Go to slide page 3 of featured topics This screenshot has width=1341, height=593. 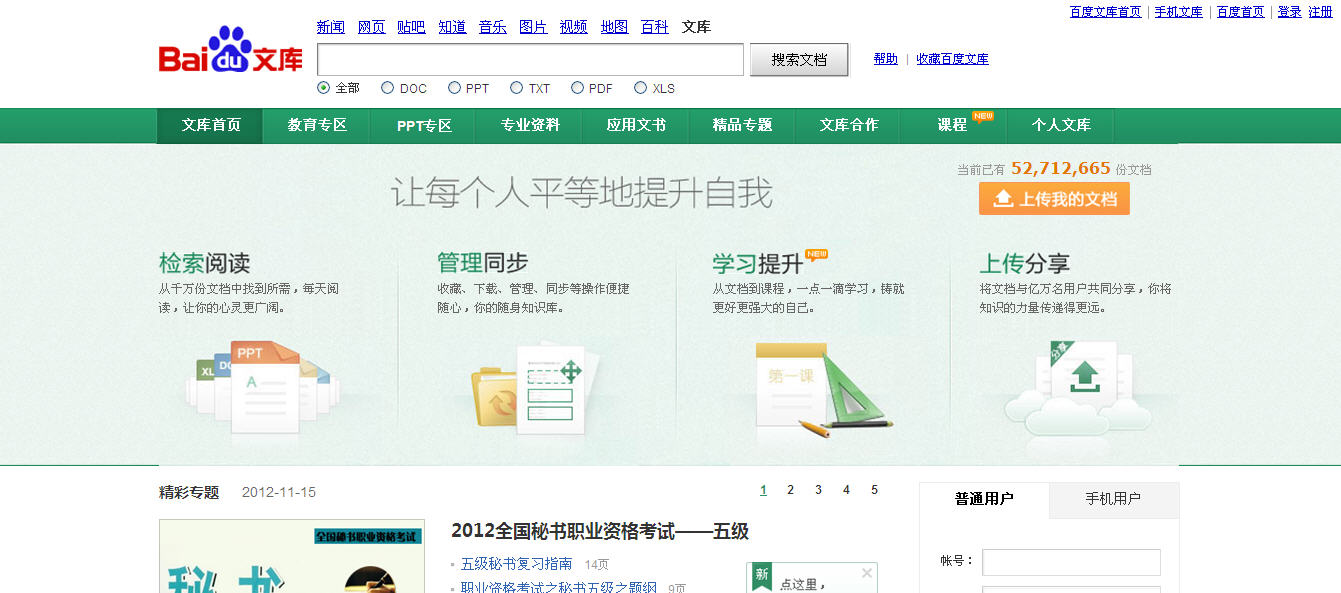coord(818,490)
